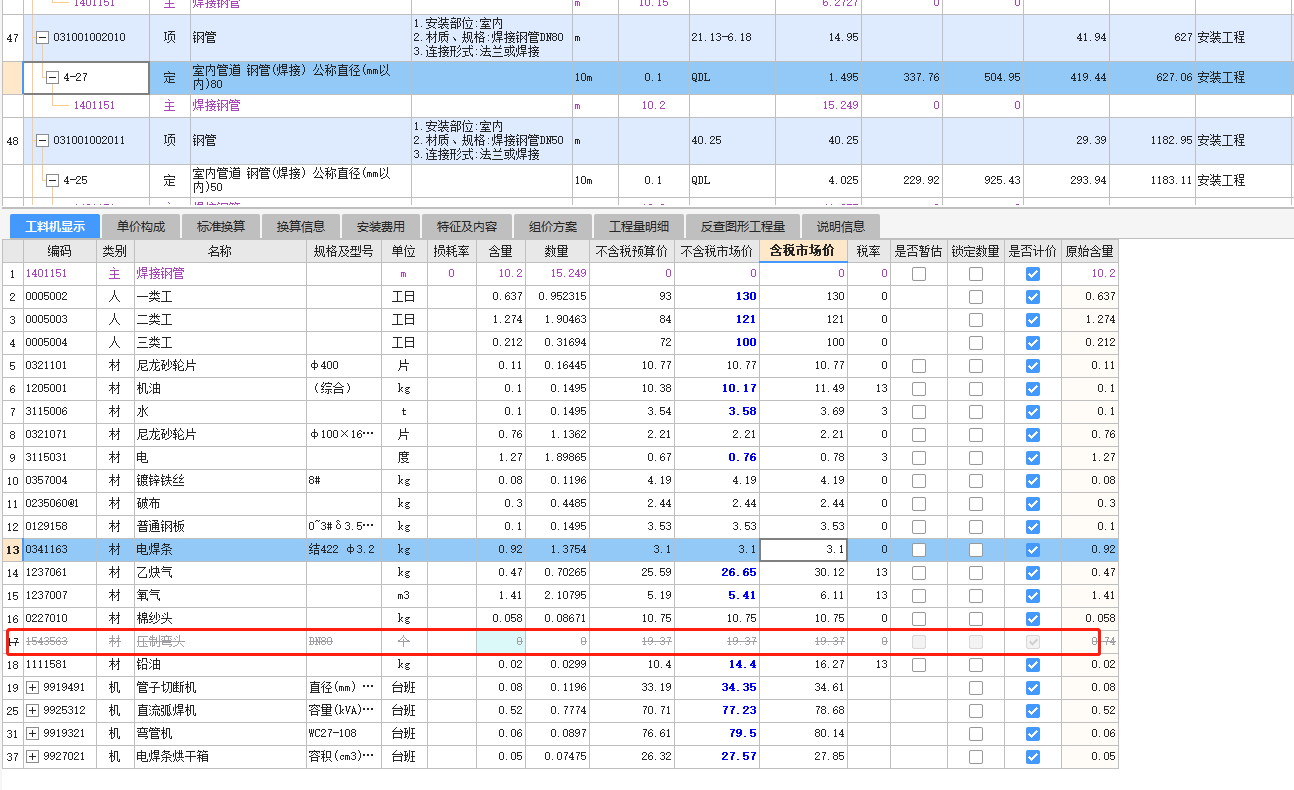Click market price 26.65 for 乙炔气
1294x790 pixels.
739,572
